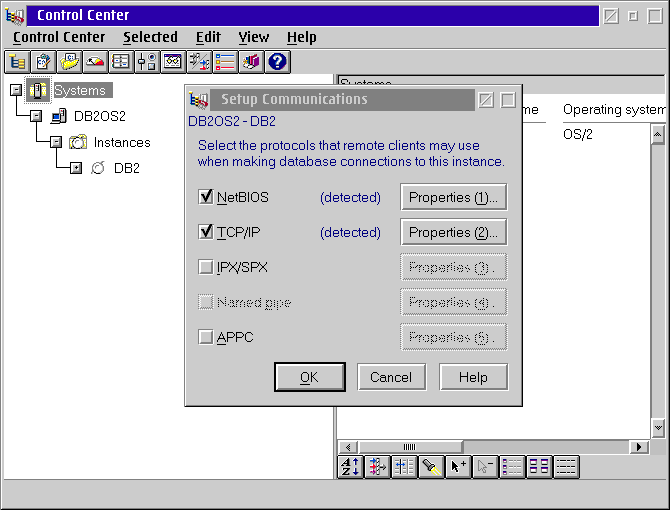Image resolution: width=670 pixels, height=510 pixels.
Task: Collapse the Instances tree node
Action: [x=56, y=142]
